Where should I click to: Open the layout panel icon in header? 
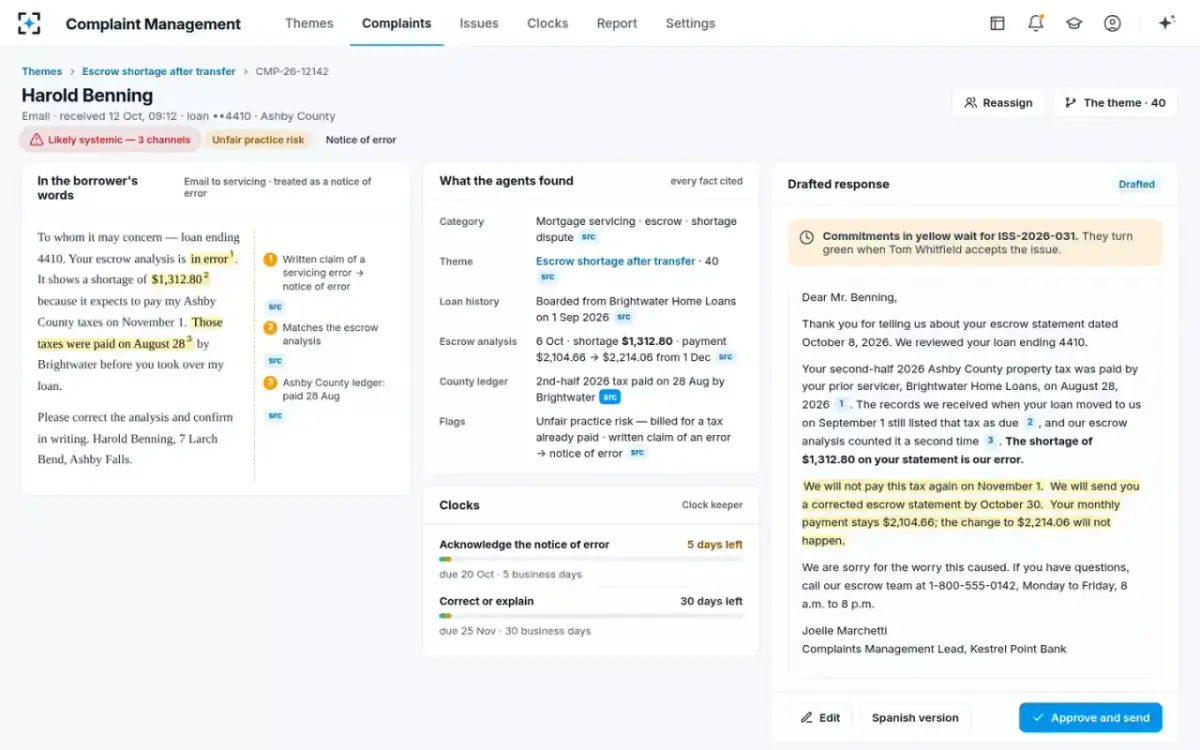(x=997, y=23)
